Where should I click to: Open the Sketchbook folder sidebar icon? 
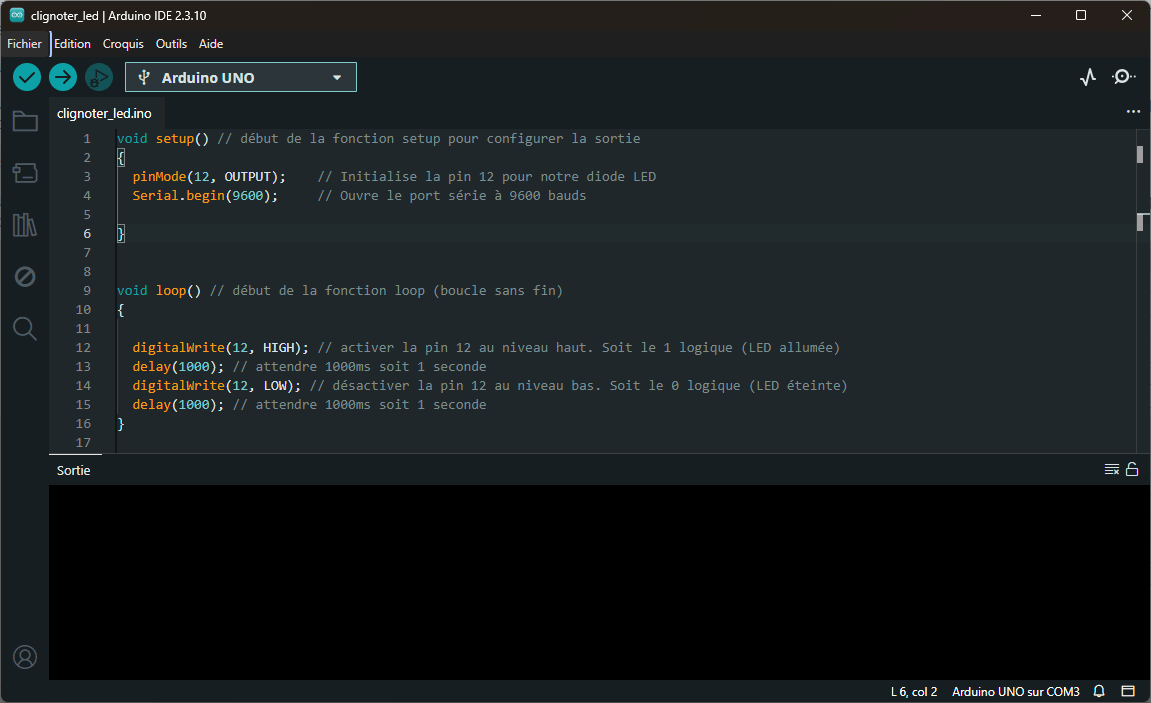coord(25,121)
